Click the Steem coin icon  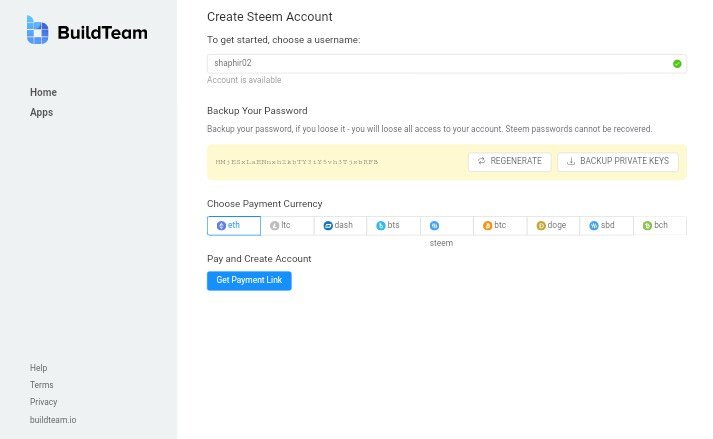pos(434,226)
